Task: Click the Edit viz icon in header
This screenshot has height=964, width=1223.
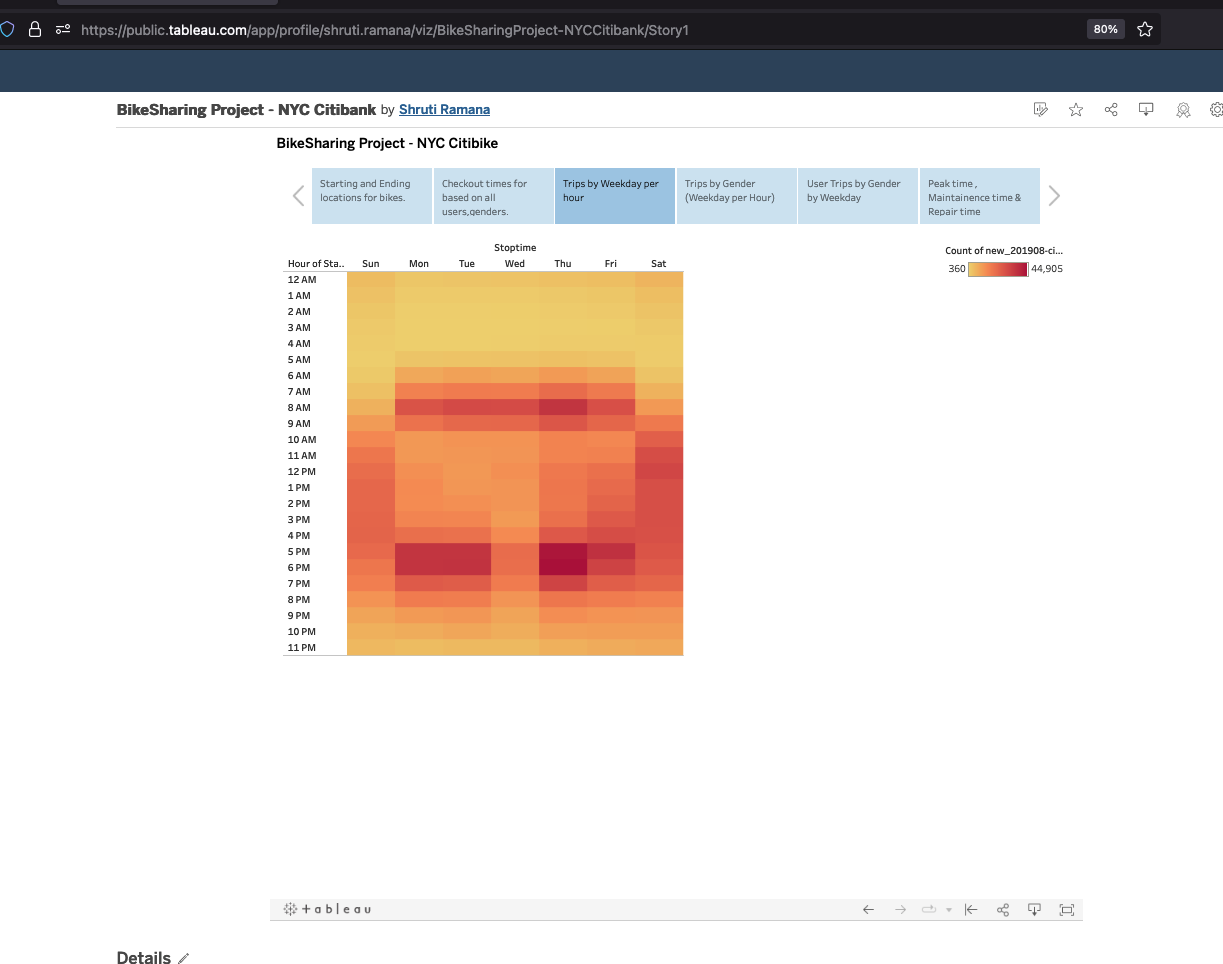Action: coord(1041,110)
